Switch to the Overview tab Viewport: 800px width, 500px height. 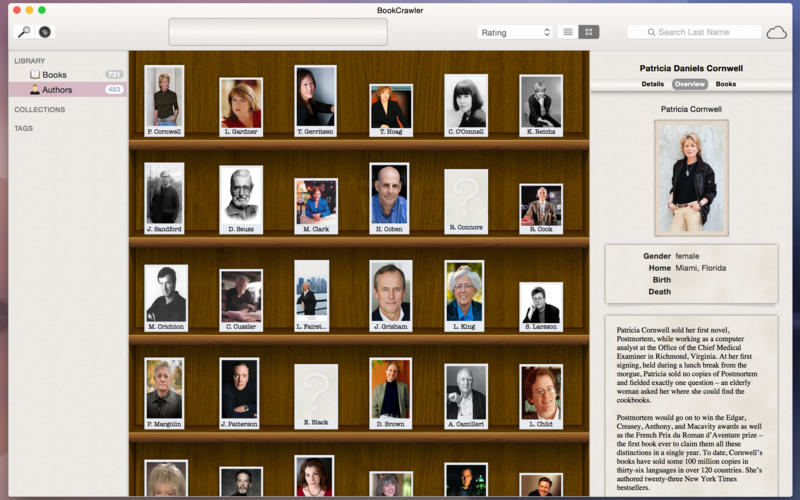[x=690, y=84]
